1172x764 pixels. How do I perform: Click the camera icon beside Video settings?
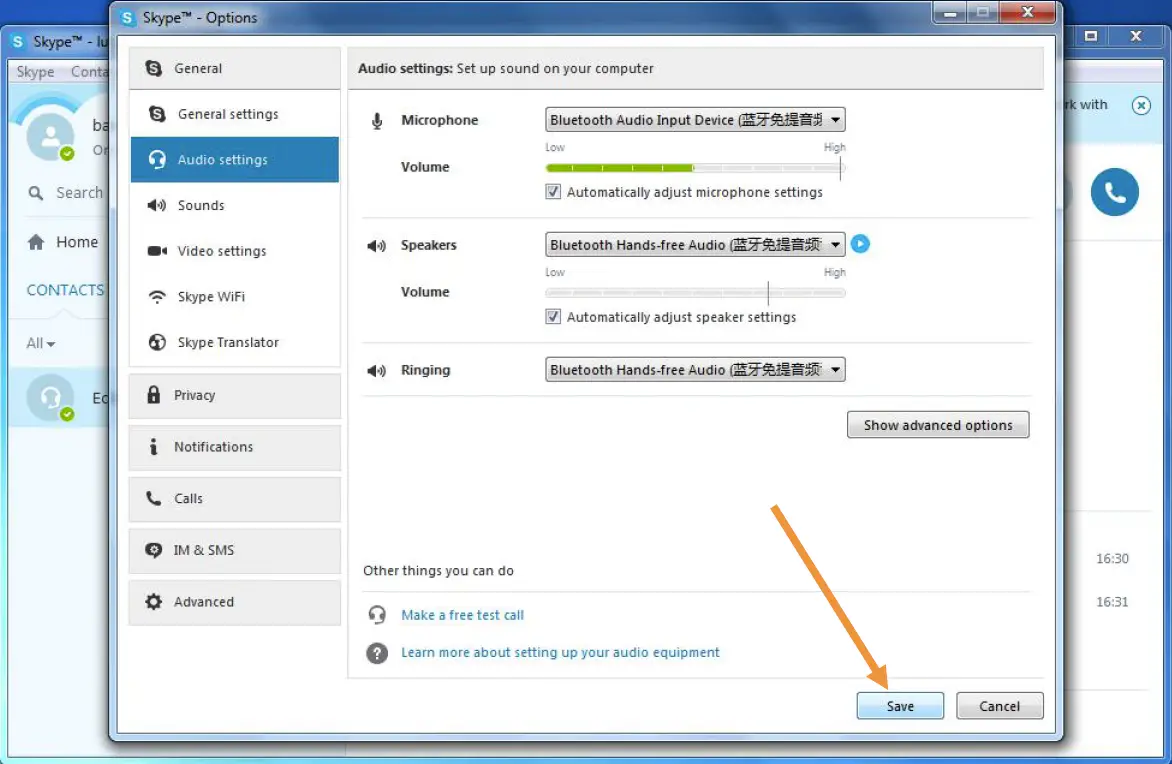(x=157, y=250)
